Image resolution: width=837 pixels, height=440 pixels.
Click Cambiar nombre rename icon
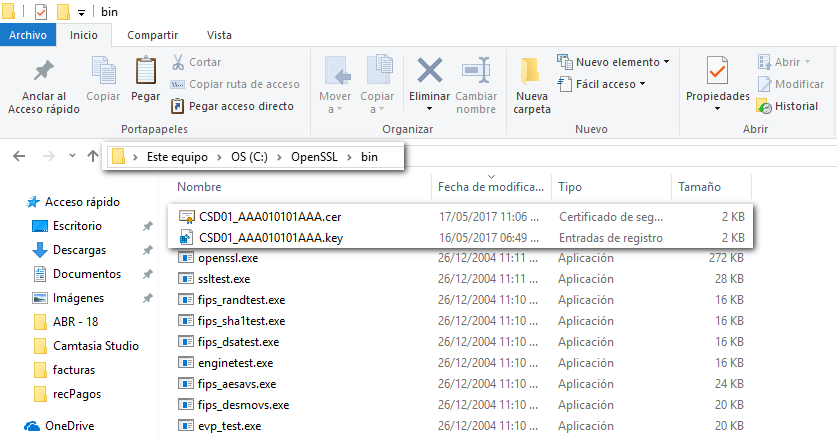[476, 70]
